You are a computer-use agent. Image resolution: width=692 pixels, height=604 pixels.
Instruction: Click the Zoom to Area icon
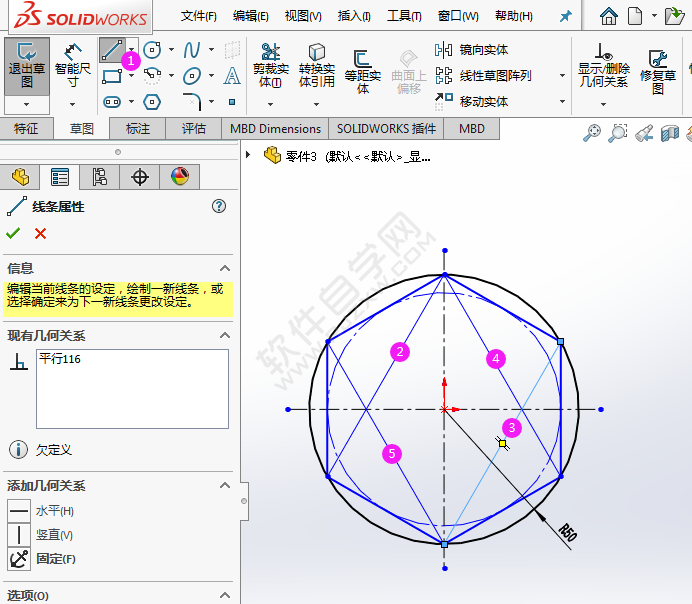617,133
